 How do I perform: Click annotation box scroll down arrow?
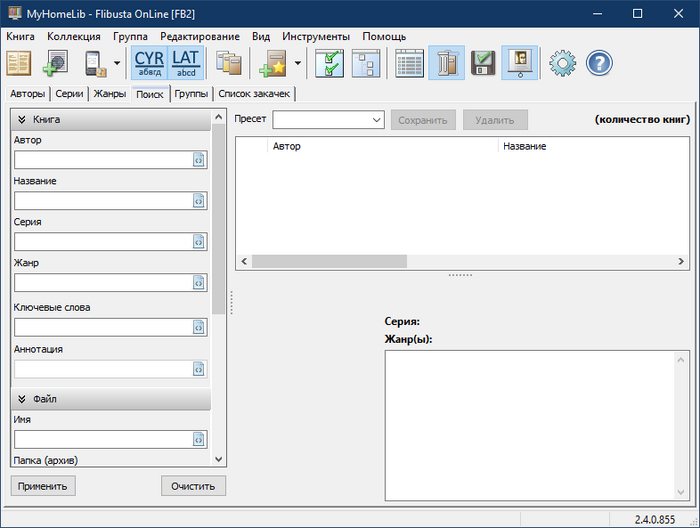pyautogui.click(x=681, y=492)
